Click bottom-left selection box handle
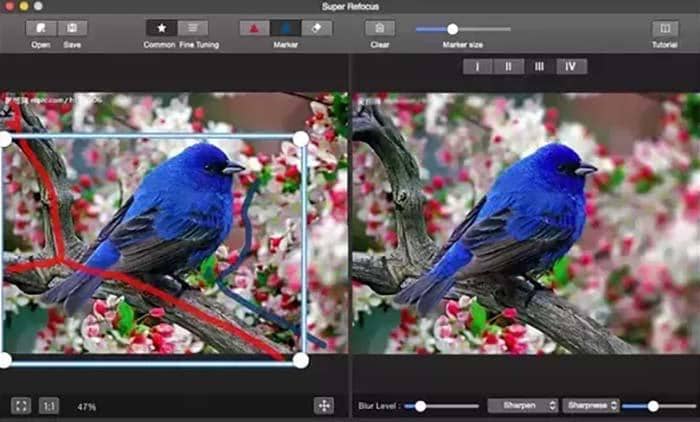Screen dimensions: 700x422 pyautogui.click(x=4, y=360)
